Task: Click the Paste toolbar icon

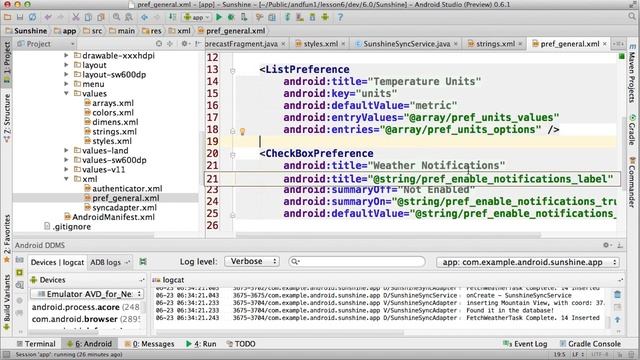Action: point(100,17)
